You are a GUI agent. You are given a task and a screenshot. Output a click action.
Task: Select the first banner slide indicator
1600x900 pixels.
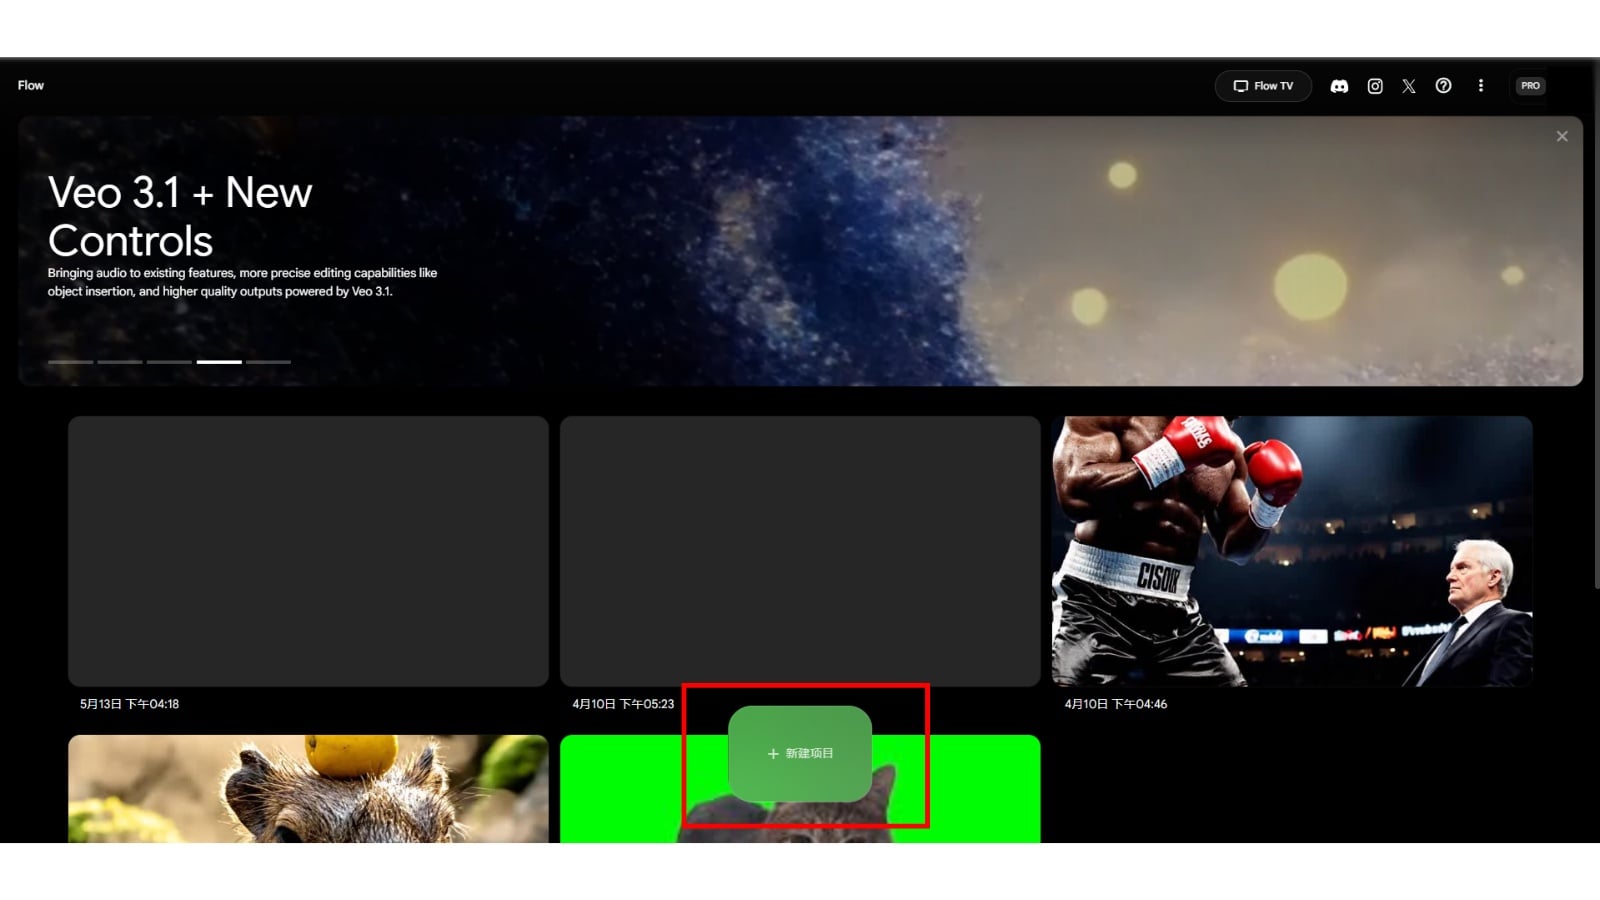tap(70, 362)
